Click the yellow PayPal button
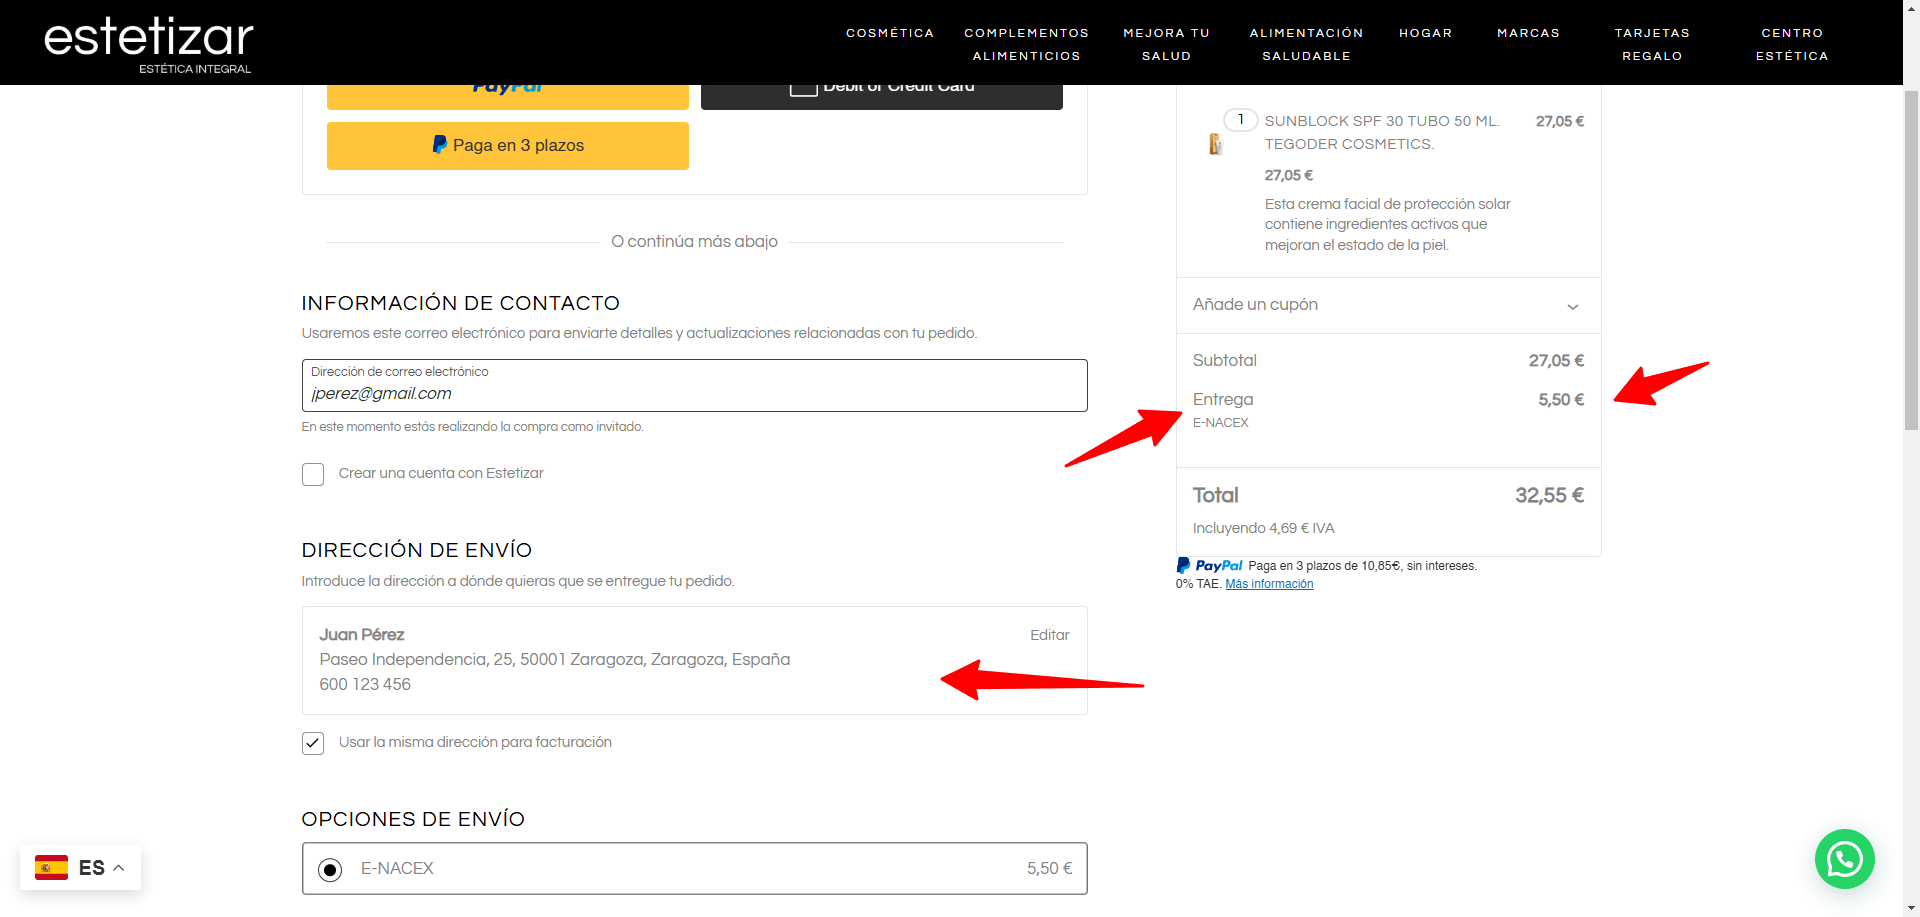The width and height of the screenshot is (1920, 917). click(x=508, y=97)
